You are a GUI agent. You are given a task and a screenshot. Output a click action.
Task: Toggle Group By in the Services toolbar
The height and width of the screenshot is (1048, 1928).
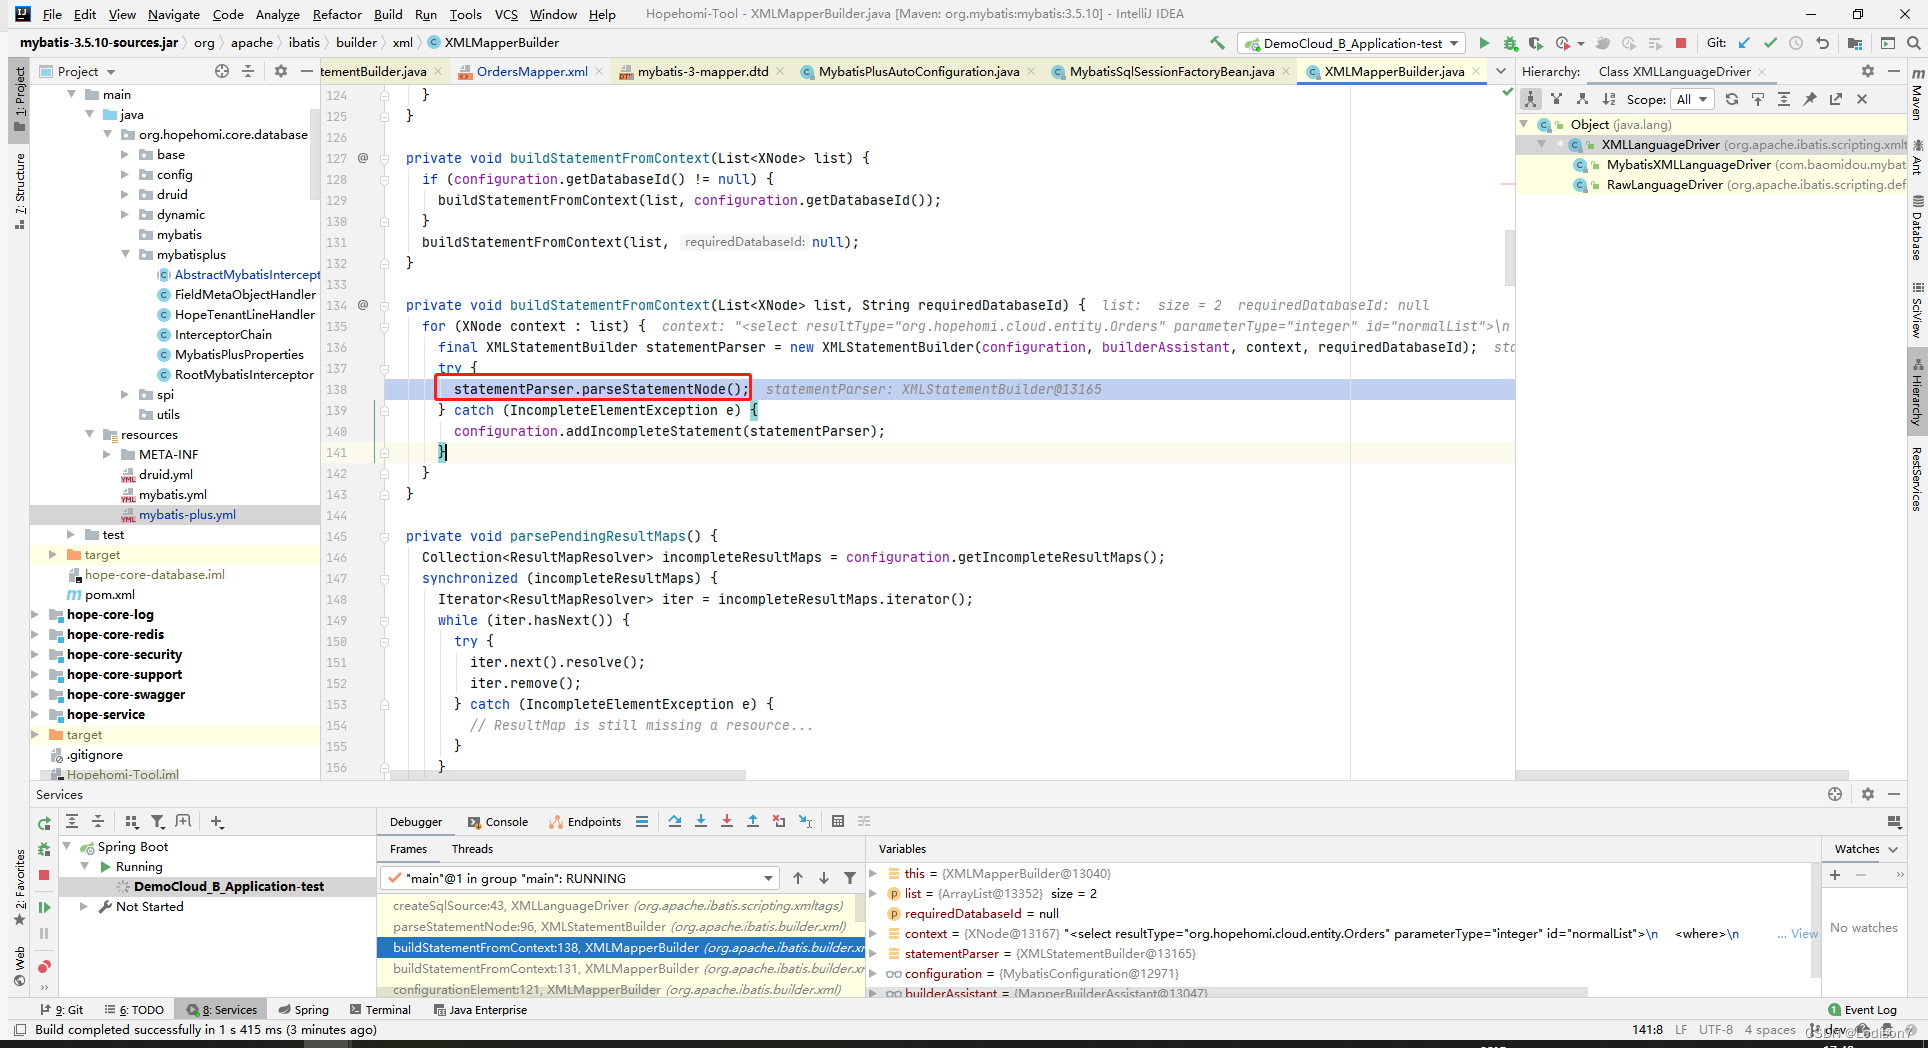132,822
